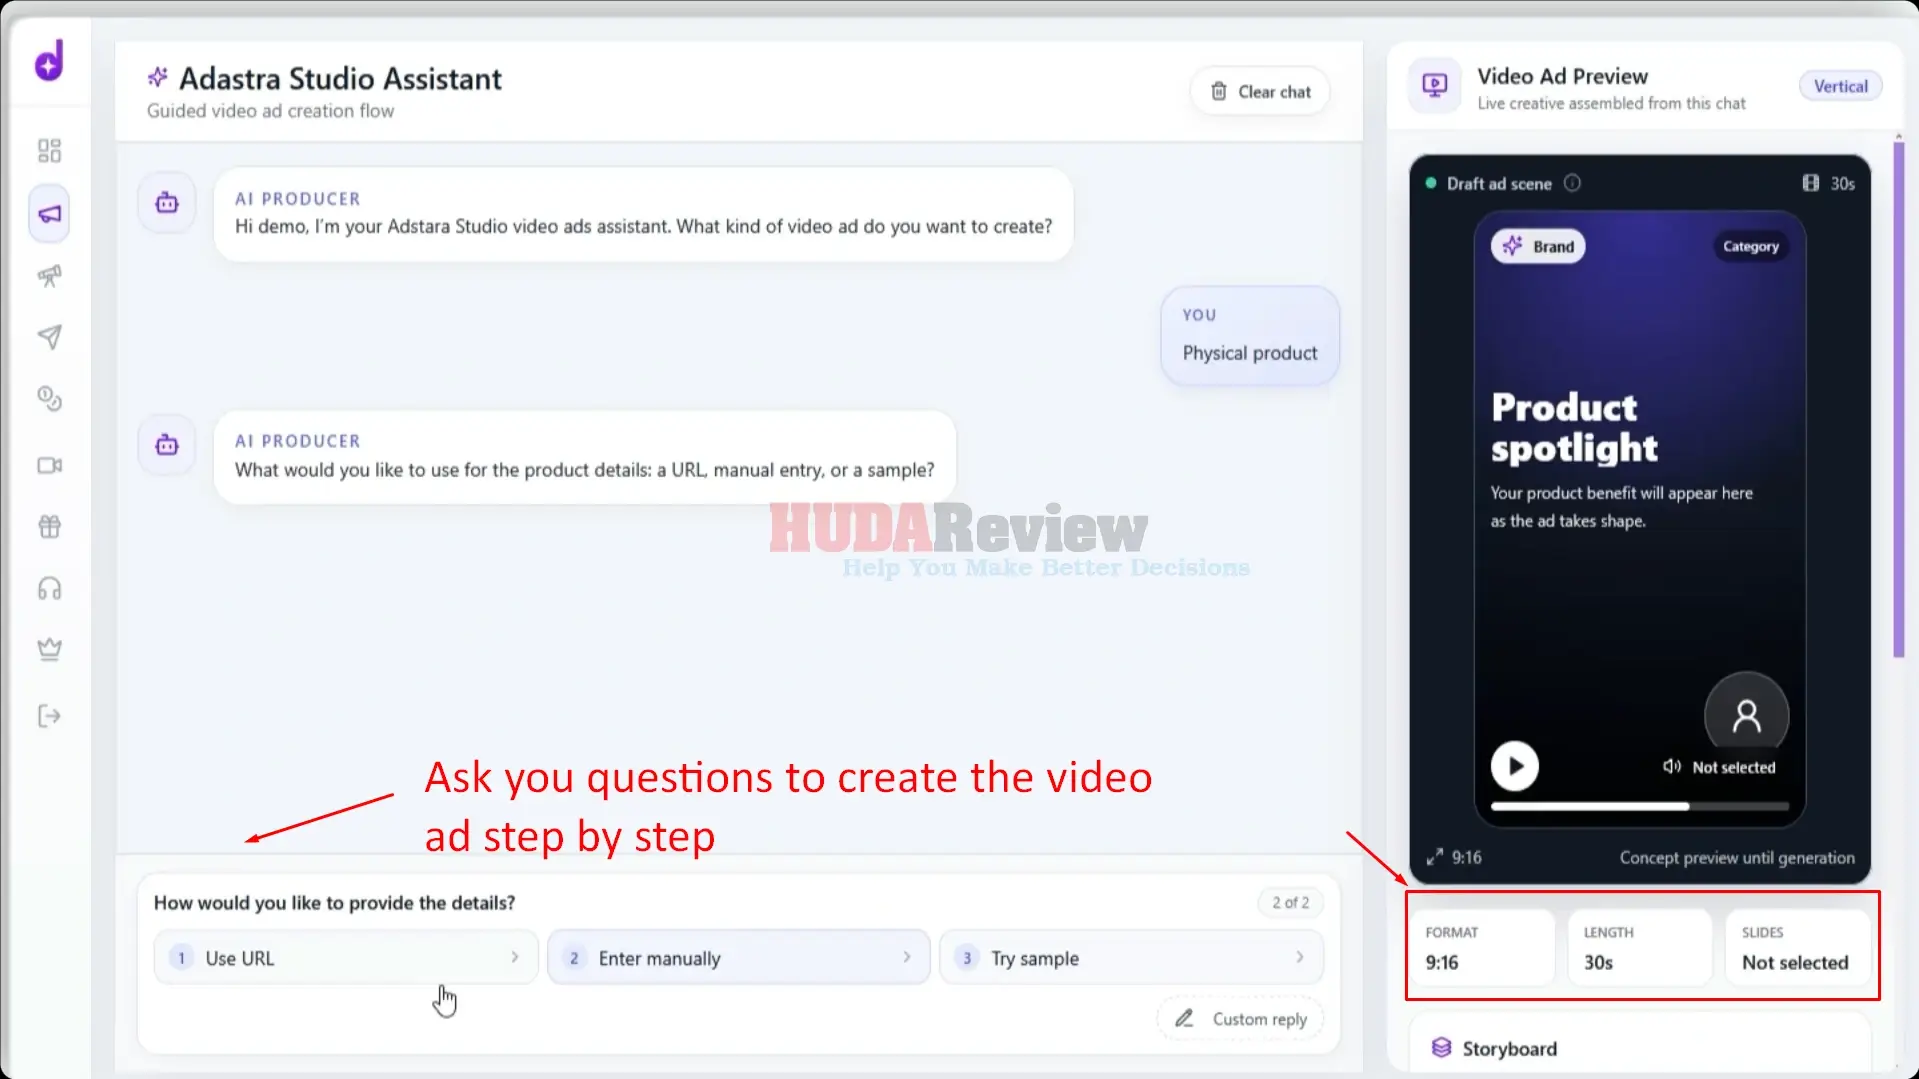This screenshot has height=1079, width=1919.
Task: Click the product details question message
Action: click(584, 457)
